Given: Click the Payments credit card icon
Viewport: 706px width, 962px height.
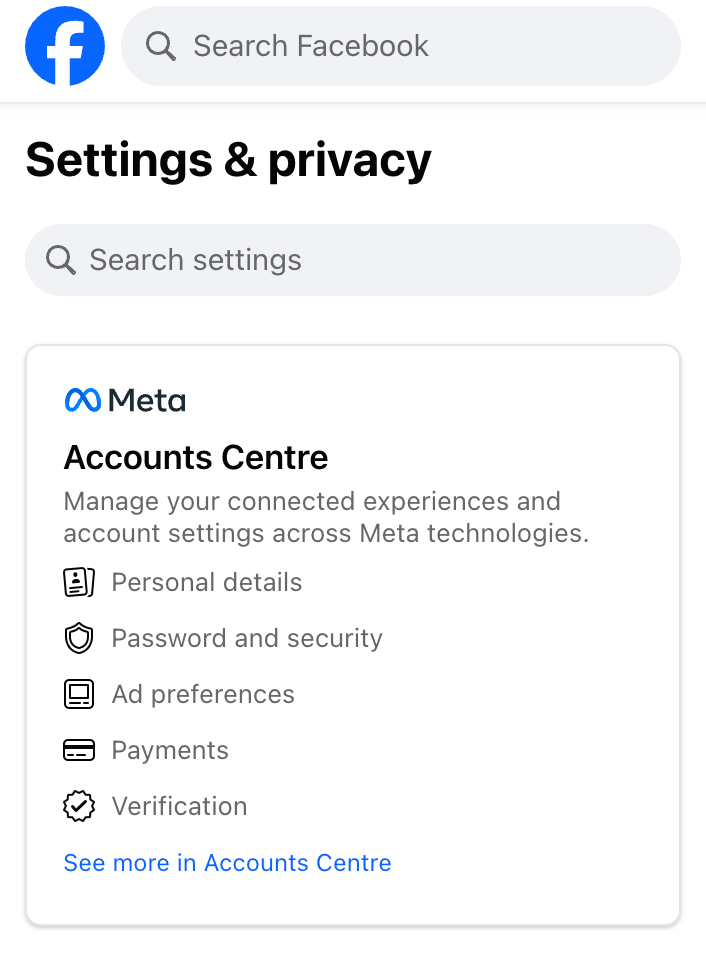Looking at the screenshot, I should [78, 750].
